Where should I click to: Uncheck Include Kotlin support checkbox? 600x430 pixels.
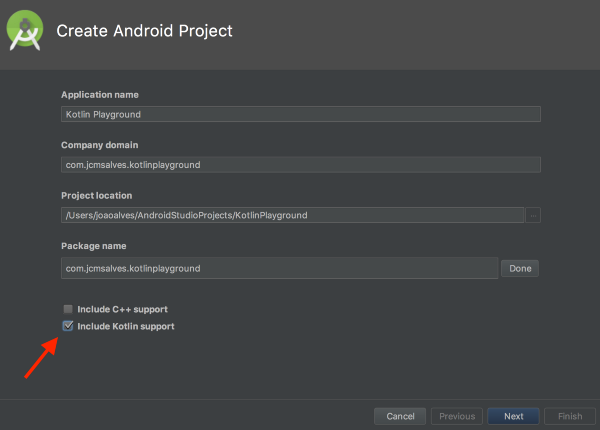[x=68, y=326]
